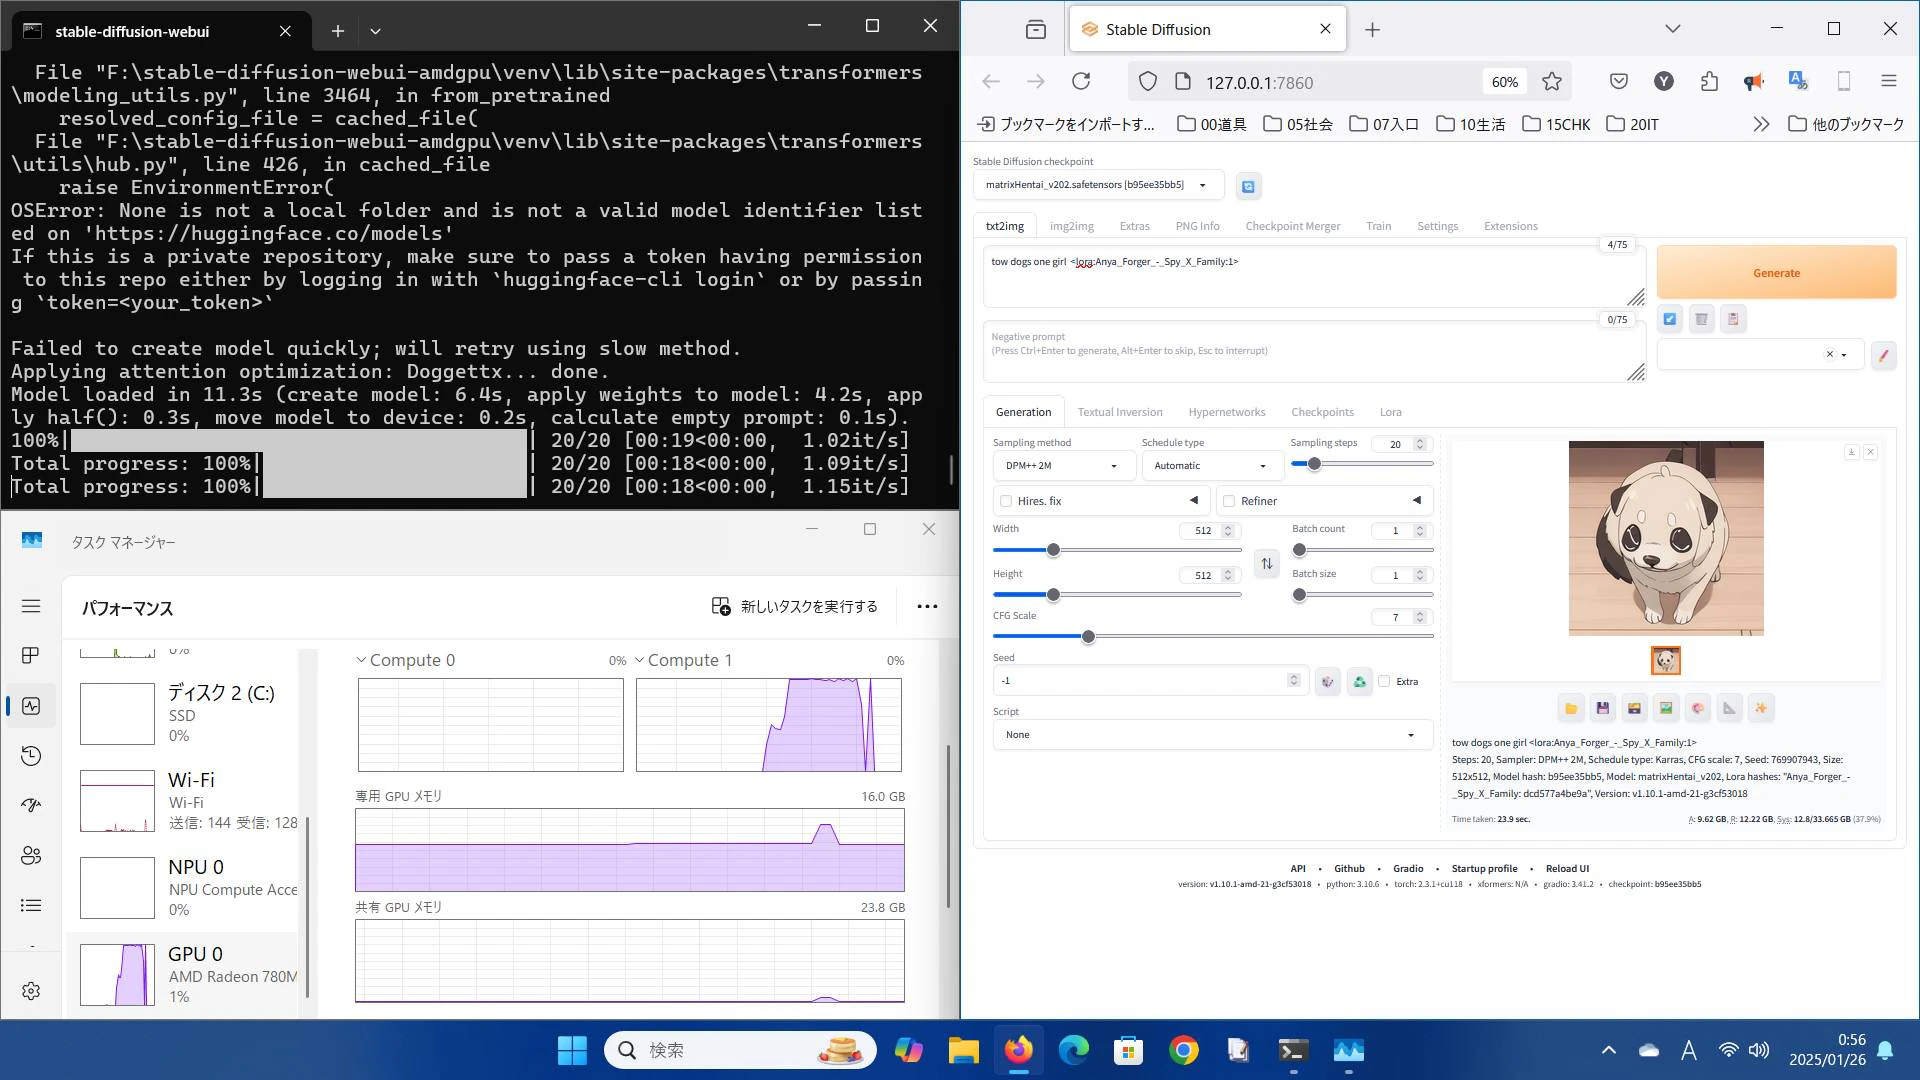This screenshot has height=1080, width=1920.
Task: Open the Schedule type dropdown
Action: click(1212, 466)
